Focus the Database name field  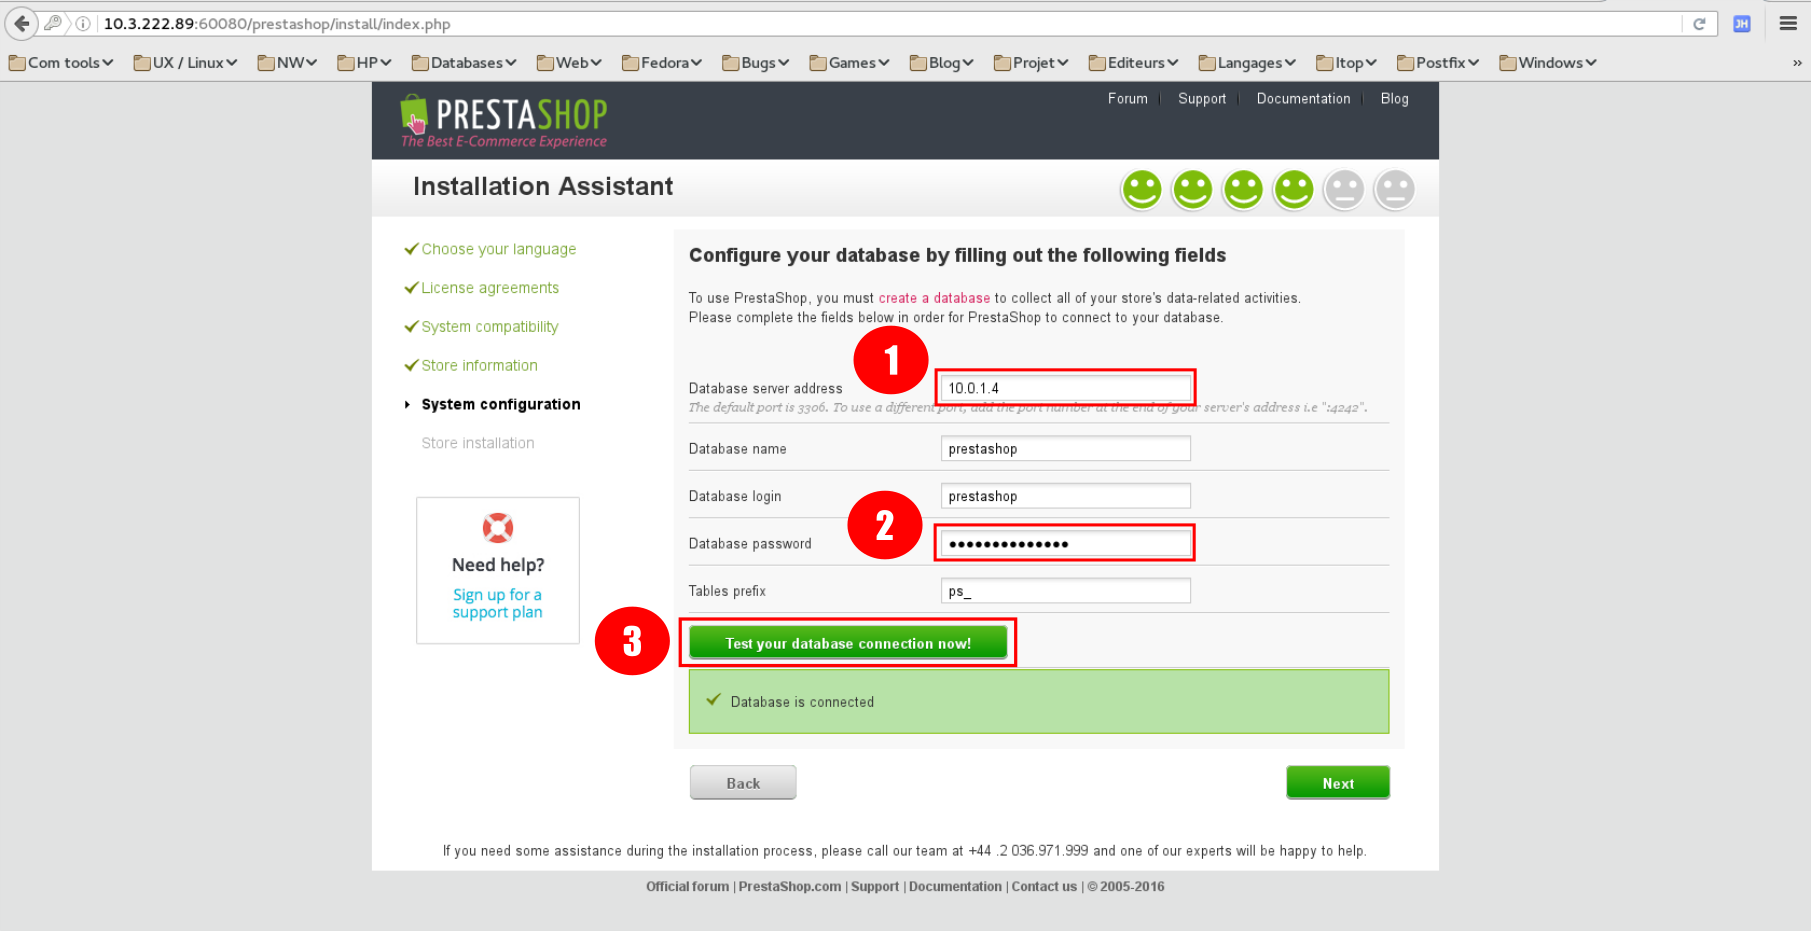1065,449
